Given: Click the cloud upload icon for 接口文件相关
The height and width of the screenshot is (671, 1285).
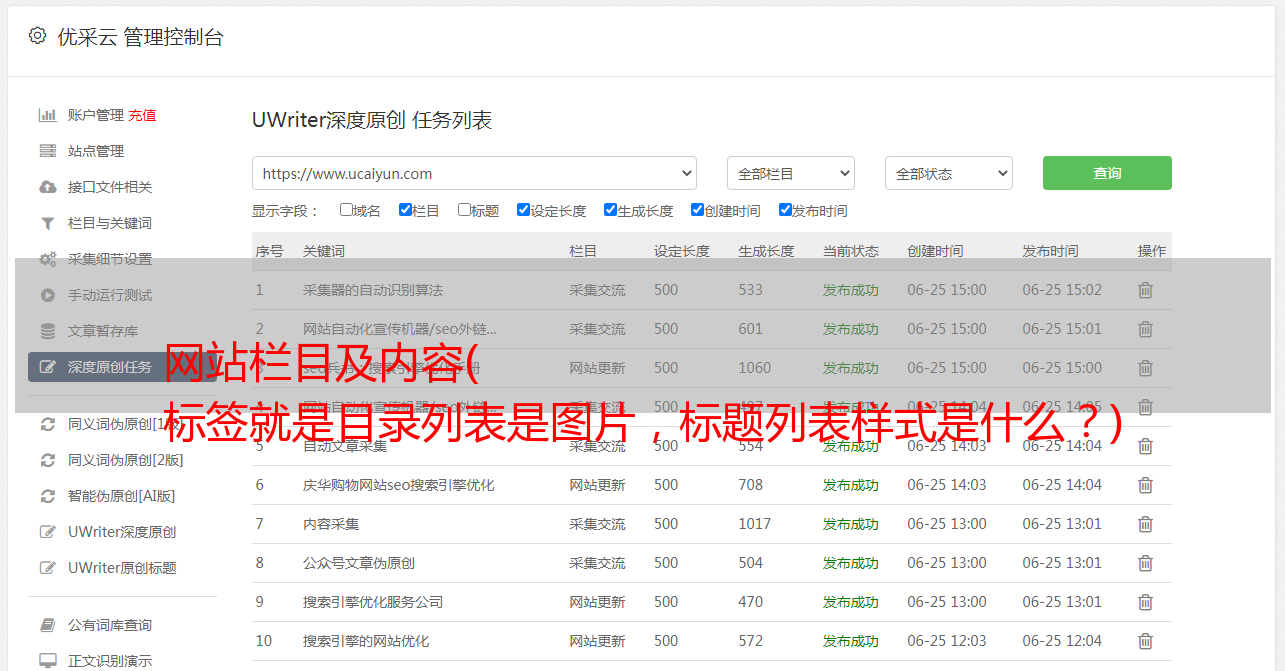Looking at the screenshot, I should 47,187.
